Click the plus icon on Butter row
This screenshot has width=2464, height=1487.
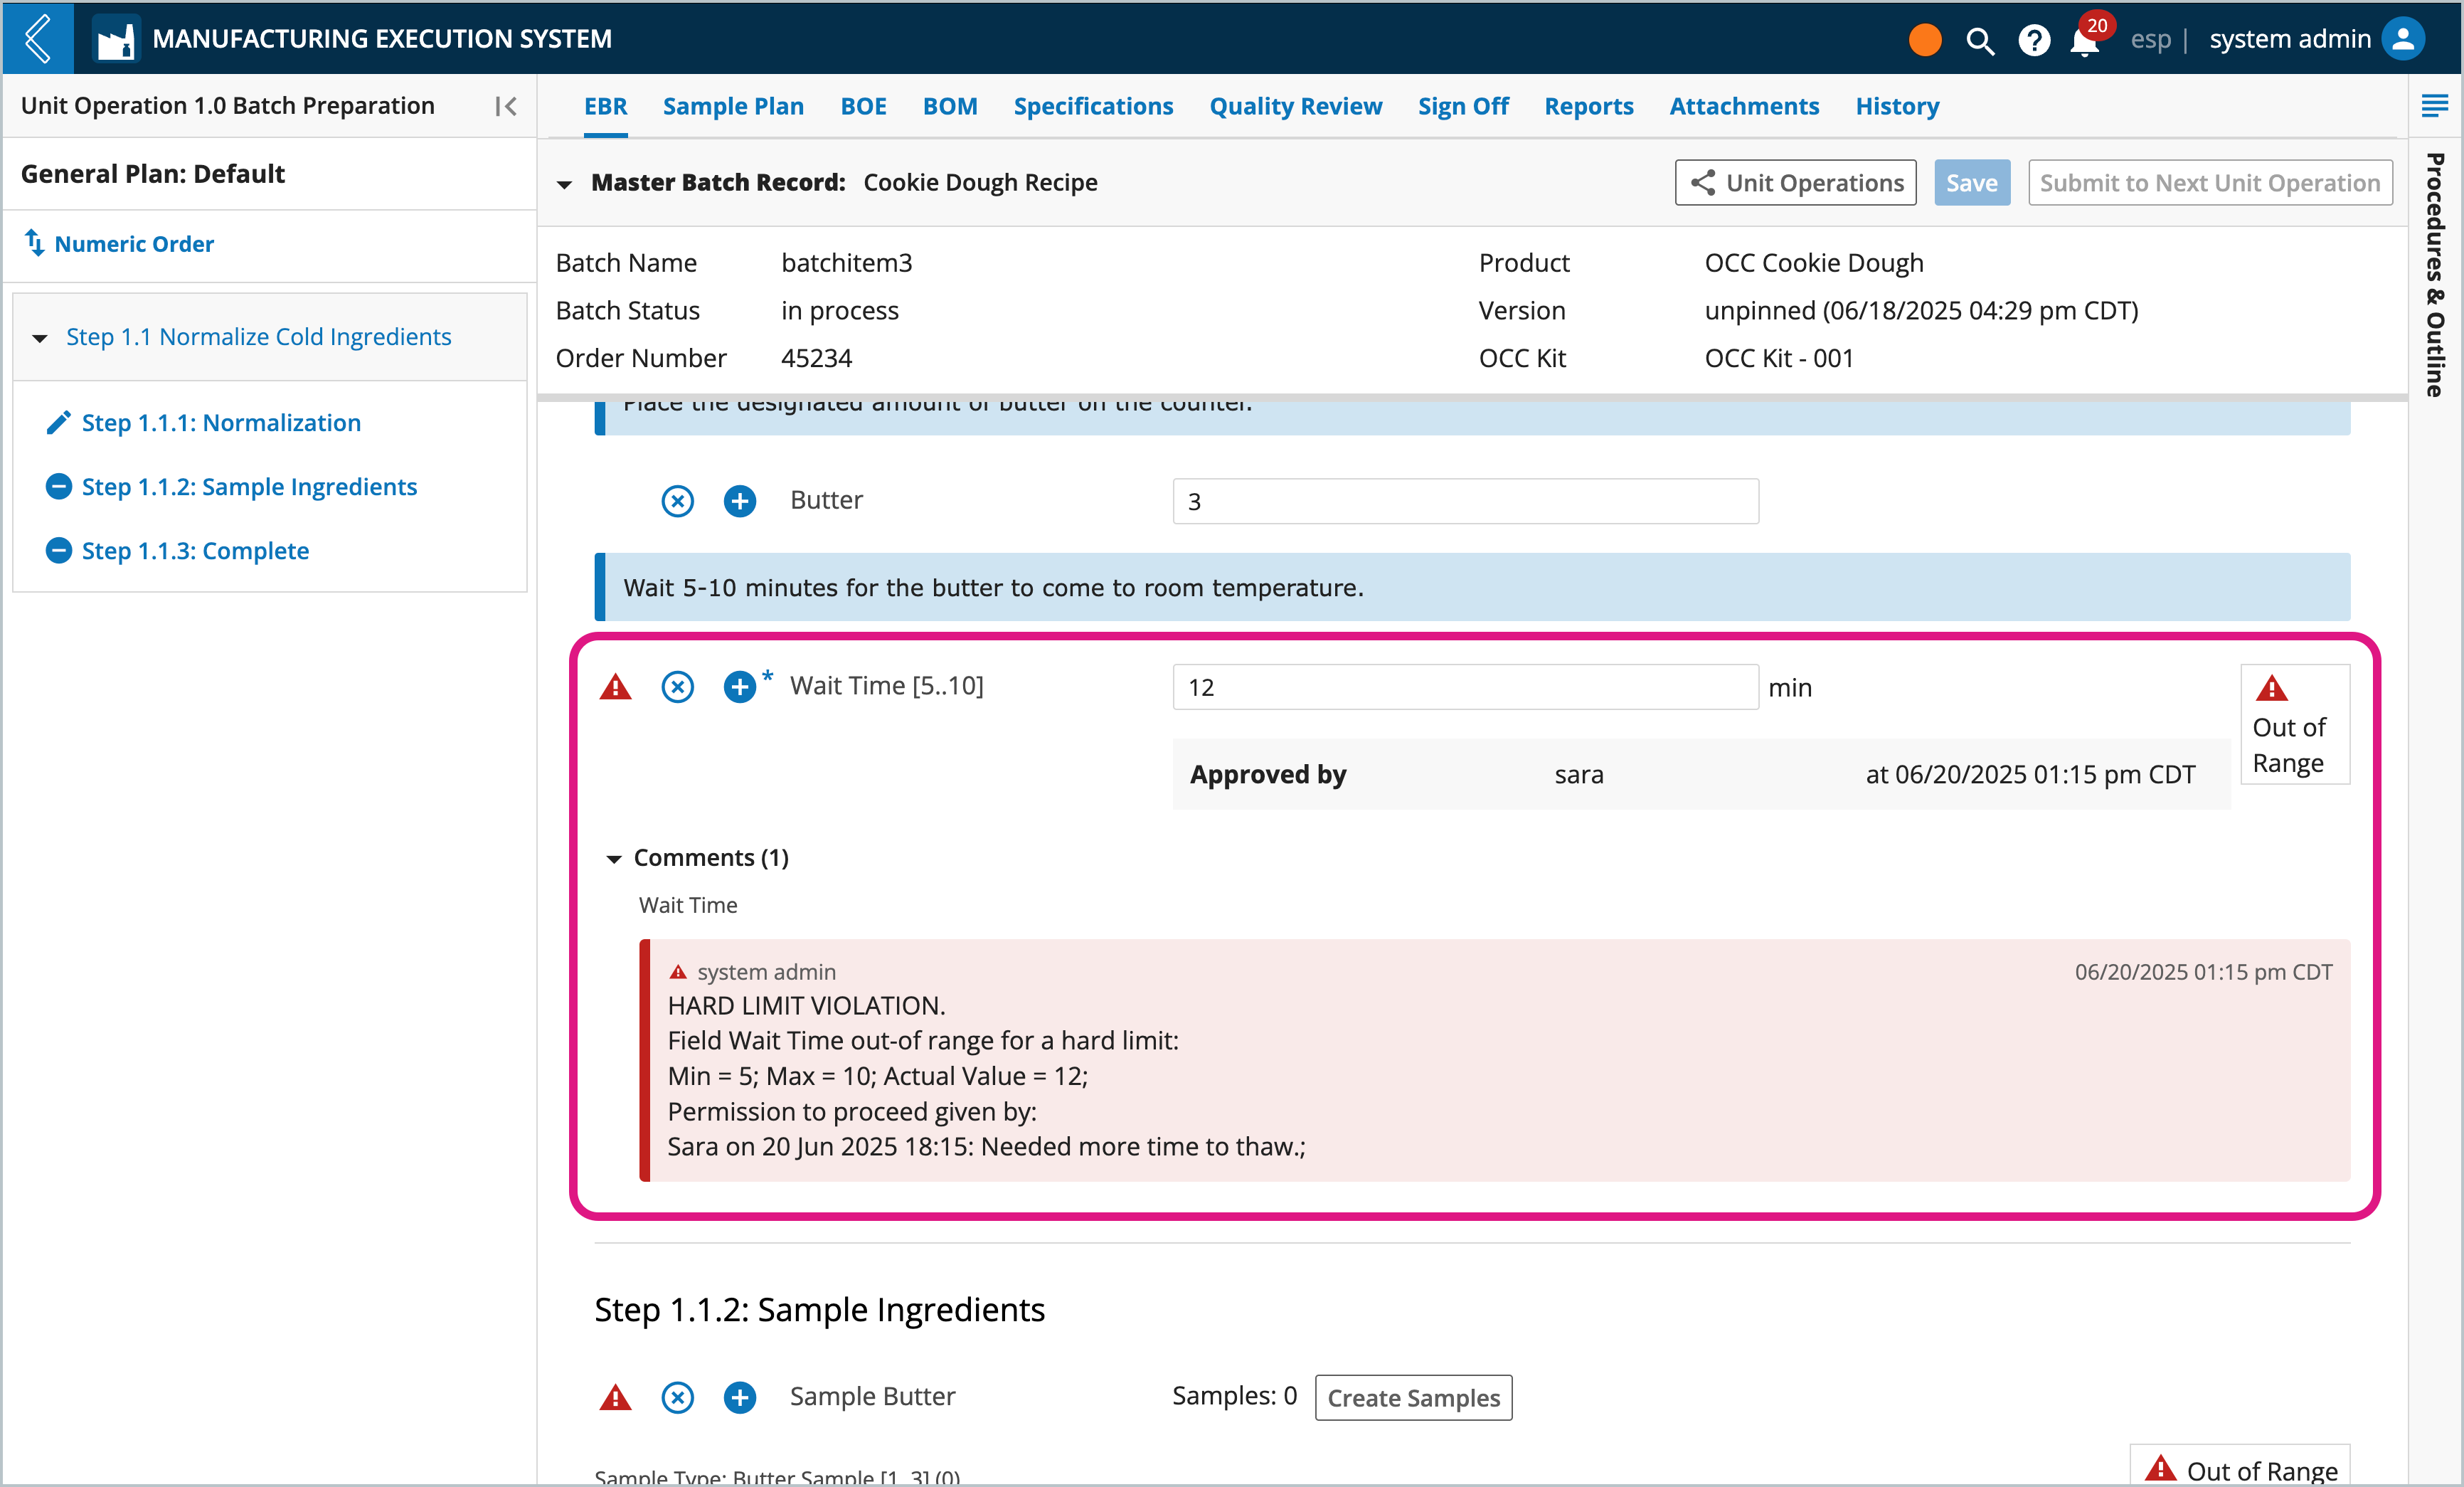(x=740, y=501)
